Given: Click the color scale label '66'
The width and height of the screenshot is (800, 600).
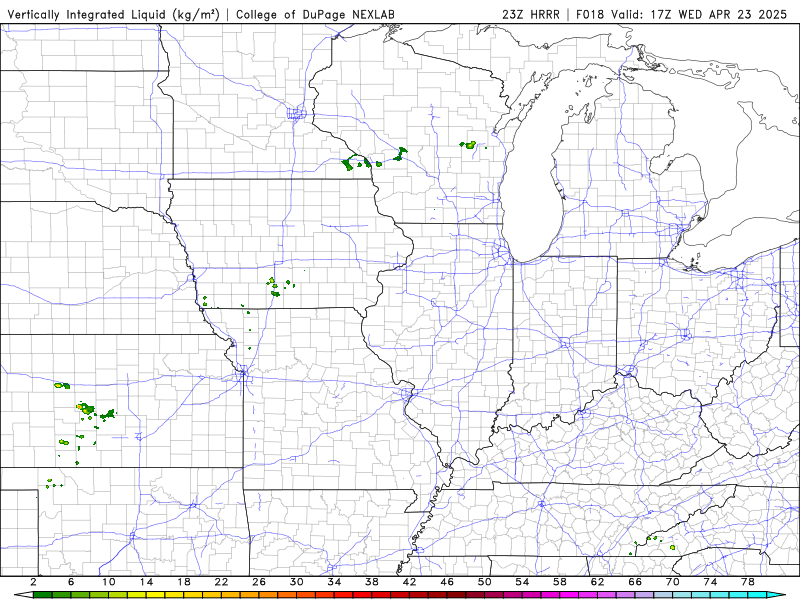Looking at the screenshot, I should pos(635,582).
